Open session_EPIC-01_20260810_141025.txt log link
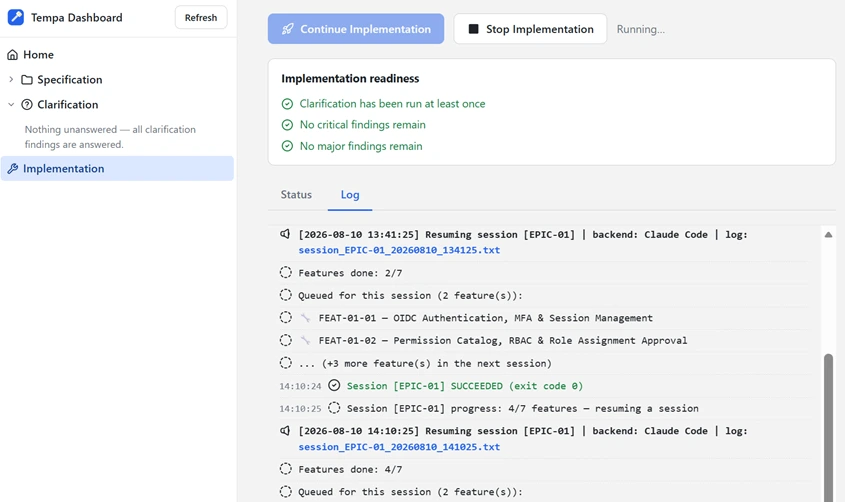Screen dimensions: 845x502 [399, 447]
